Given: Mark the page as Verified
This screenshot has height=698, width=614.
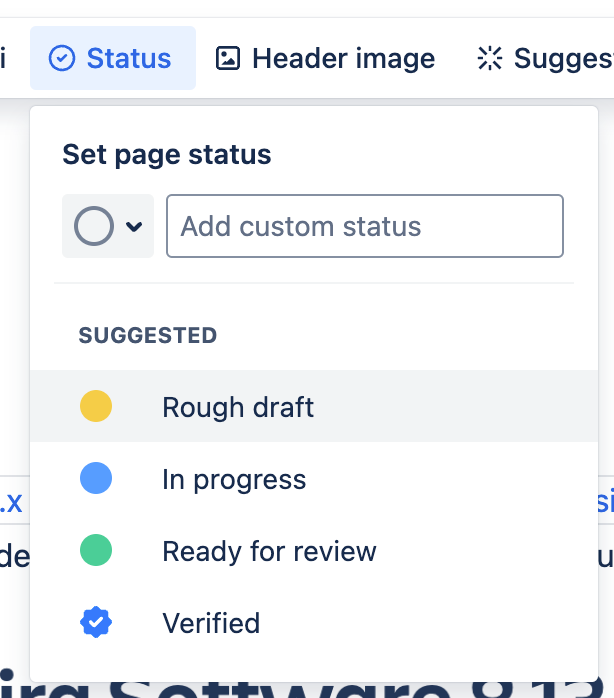Looking at the screenshot, I should [x=211, y=623].
